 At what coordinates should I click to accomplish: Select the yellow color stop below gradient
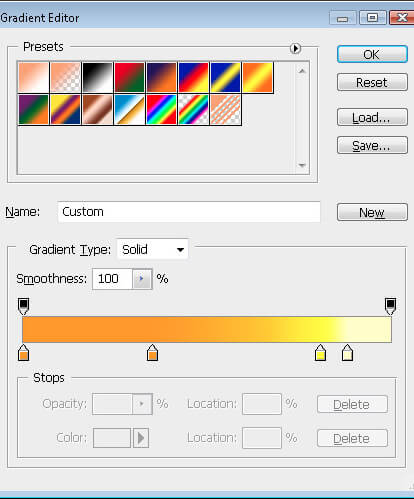[320, 353]
